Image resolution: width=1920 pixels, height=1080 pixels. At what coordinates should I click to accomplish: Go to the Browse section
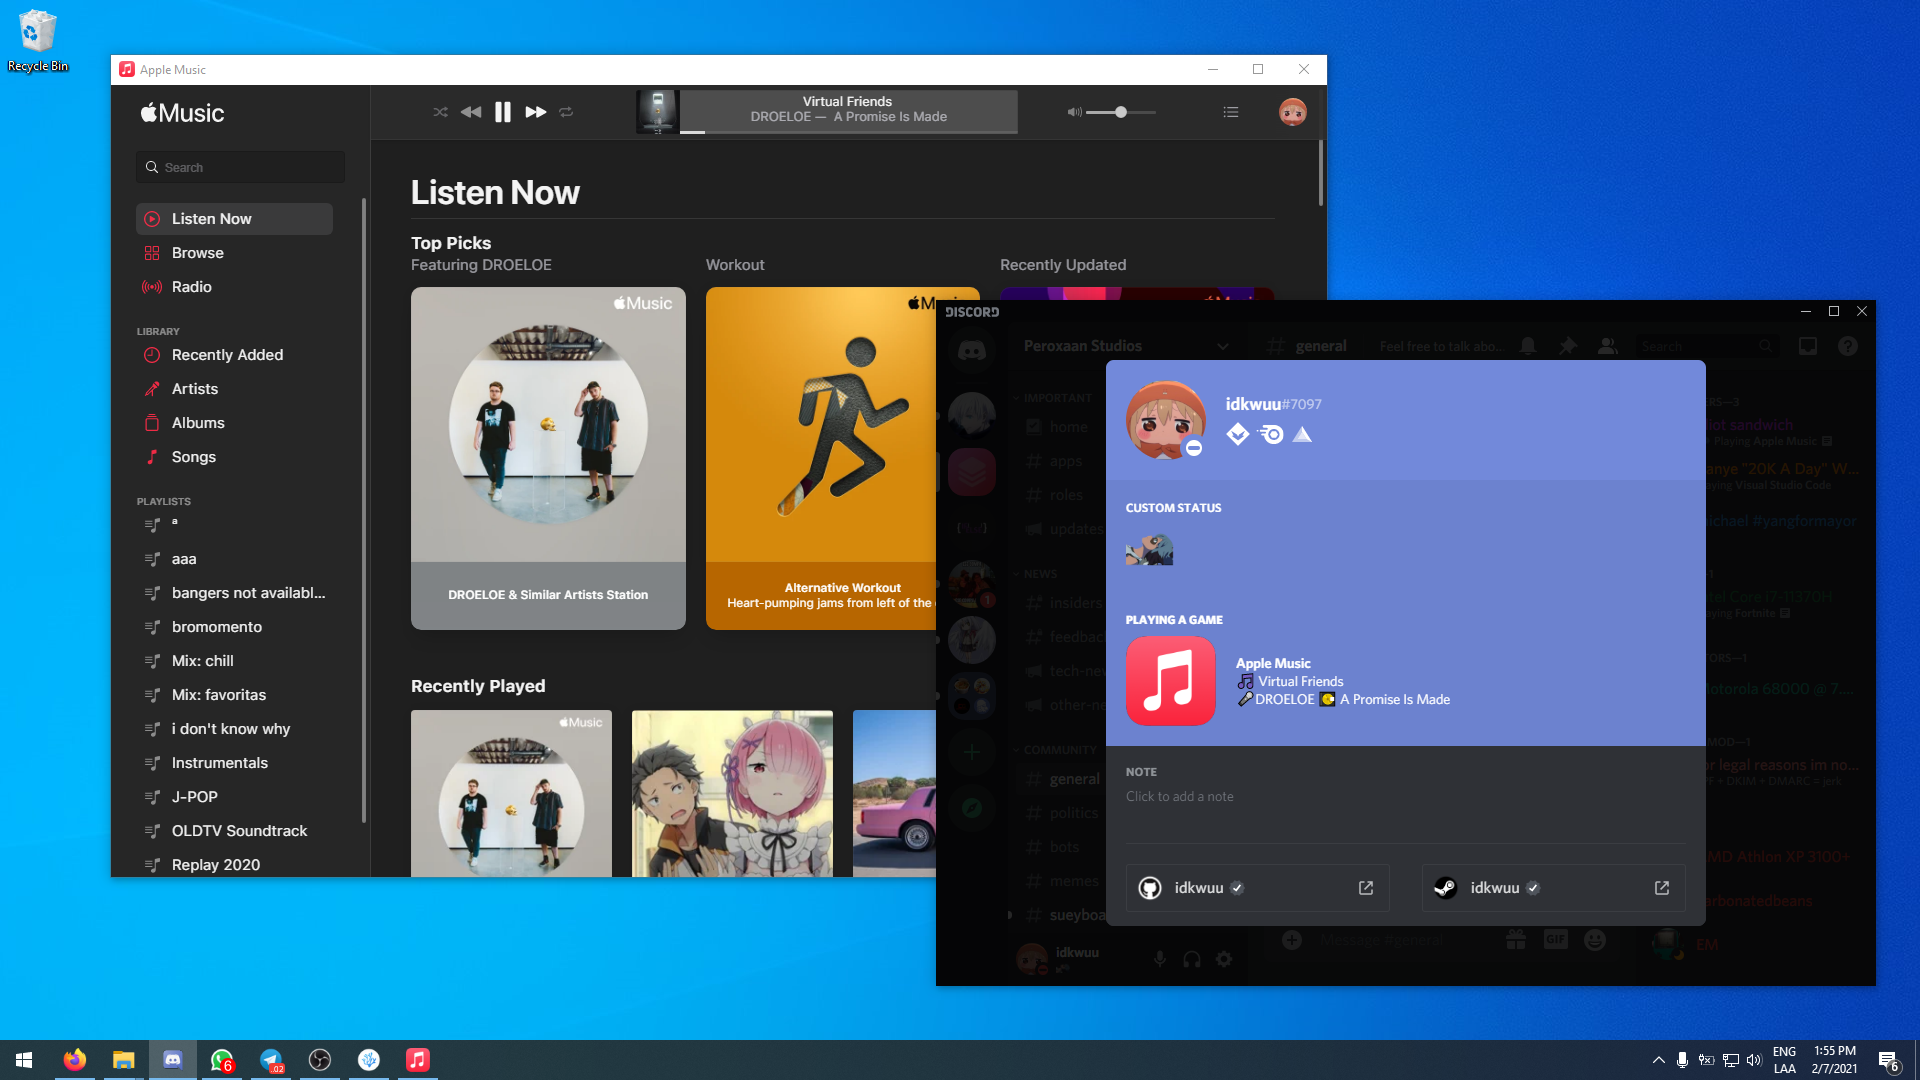(198, 253)
